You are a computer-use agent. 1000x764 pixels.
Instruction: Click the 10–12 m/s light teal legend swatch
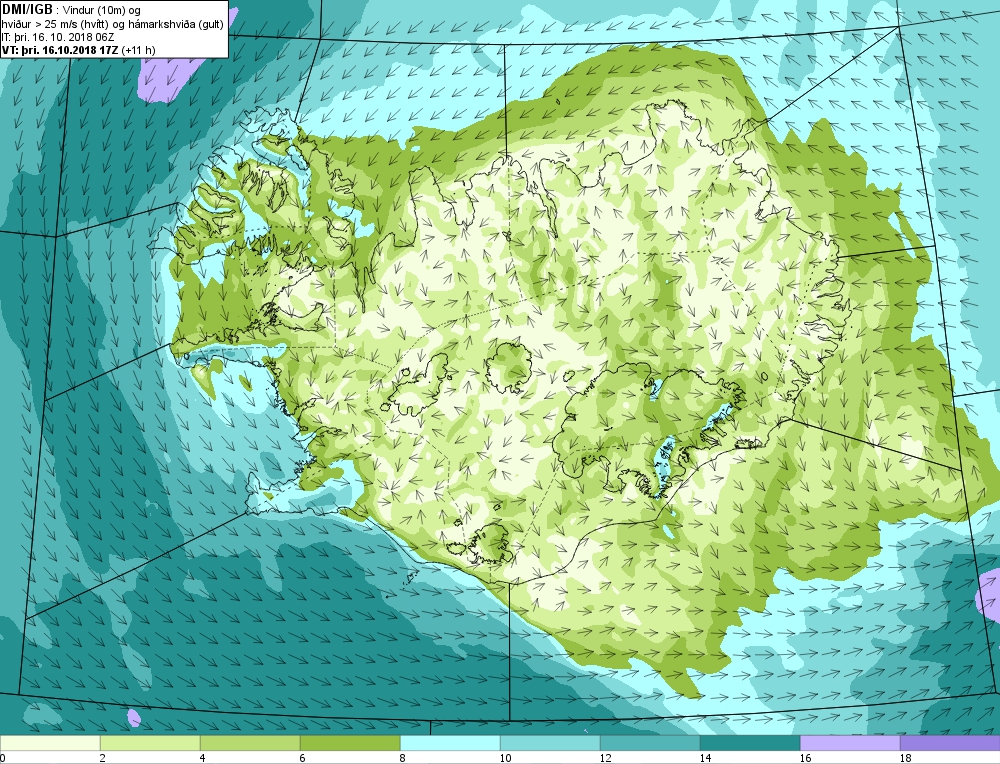click(550, 743)
